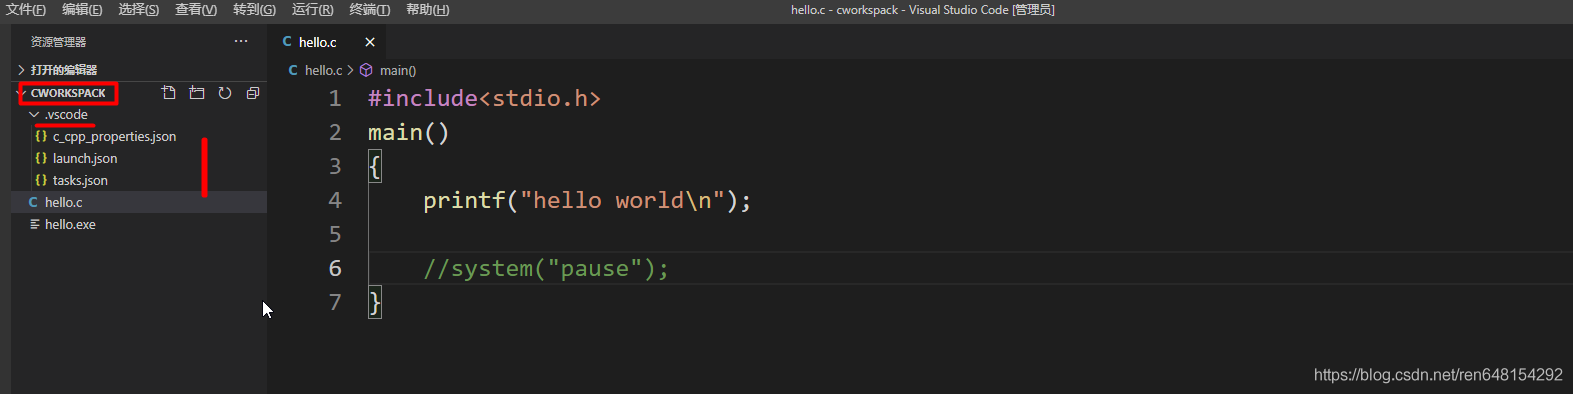Click the file icon beside hello.exe

point(35,224)
